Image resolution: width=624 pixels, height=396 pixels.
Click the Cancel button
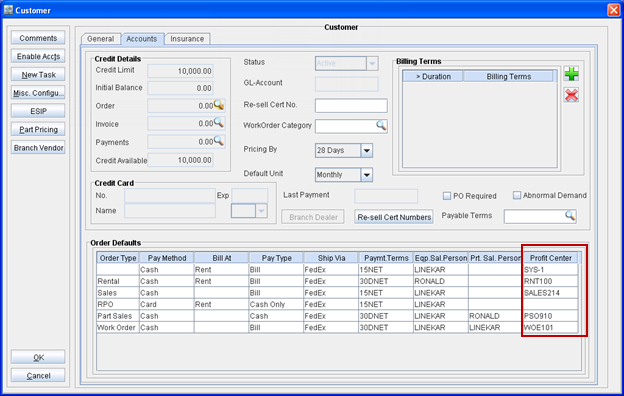point(38,376)
